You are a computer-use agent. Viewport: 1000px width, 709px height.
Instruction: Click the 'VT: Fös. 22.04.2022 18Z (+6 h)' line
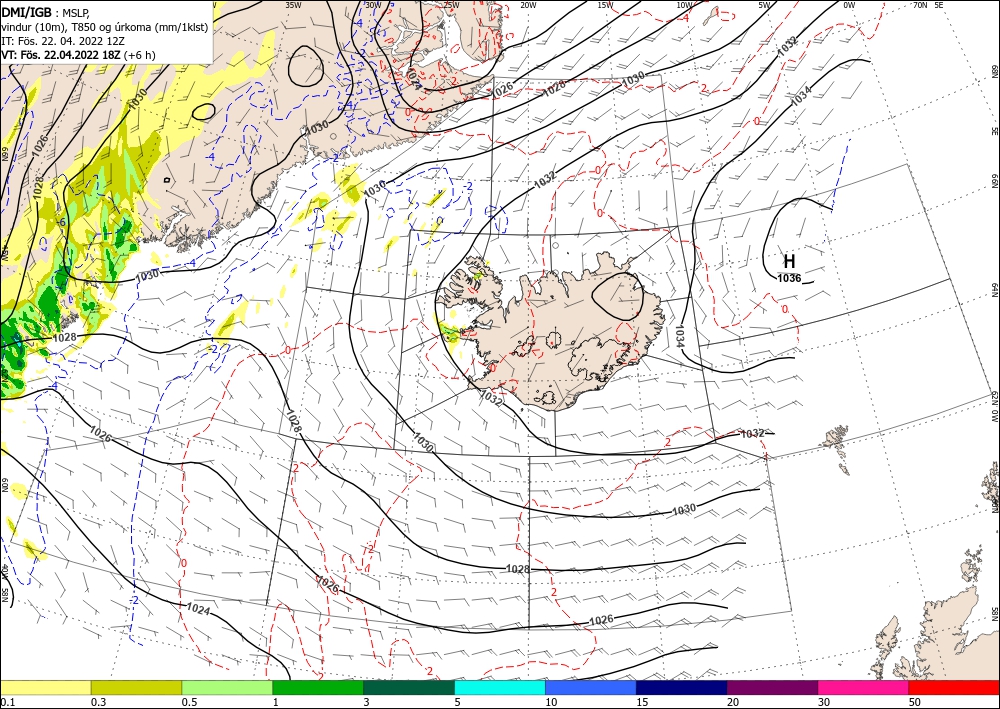click(78, 55)
